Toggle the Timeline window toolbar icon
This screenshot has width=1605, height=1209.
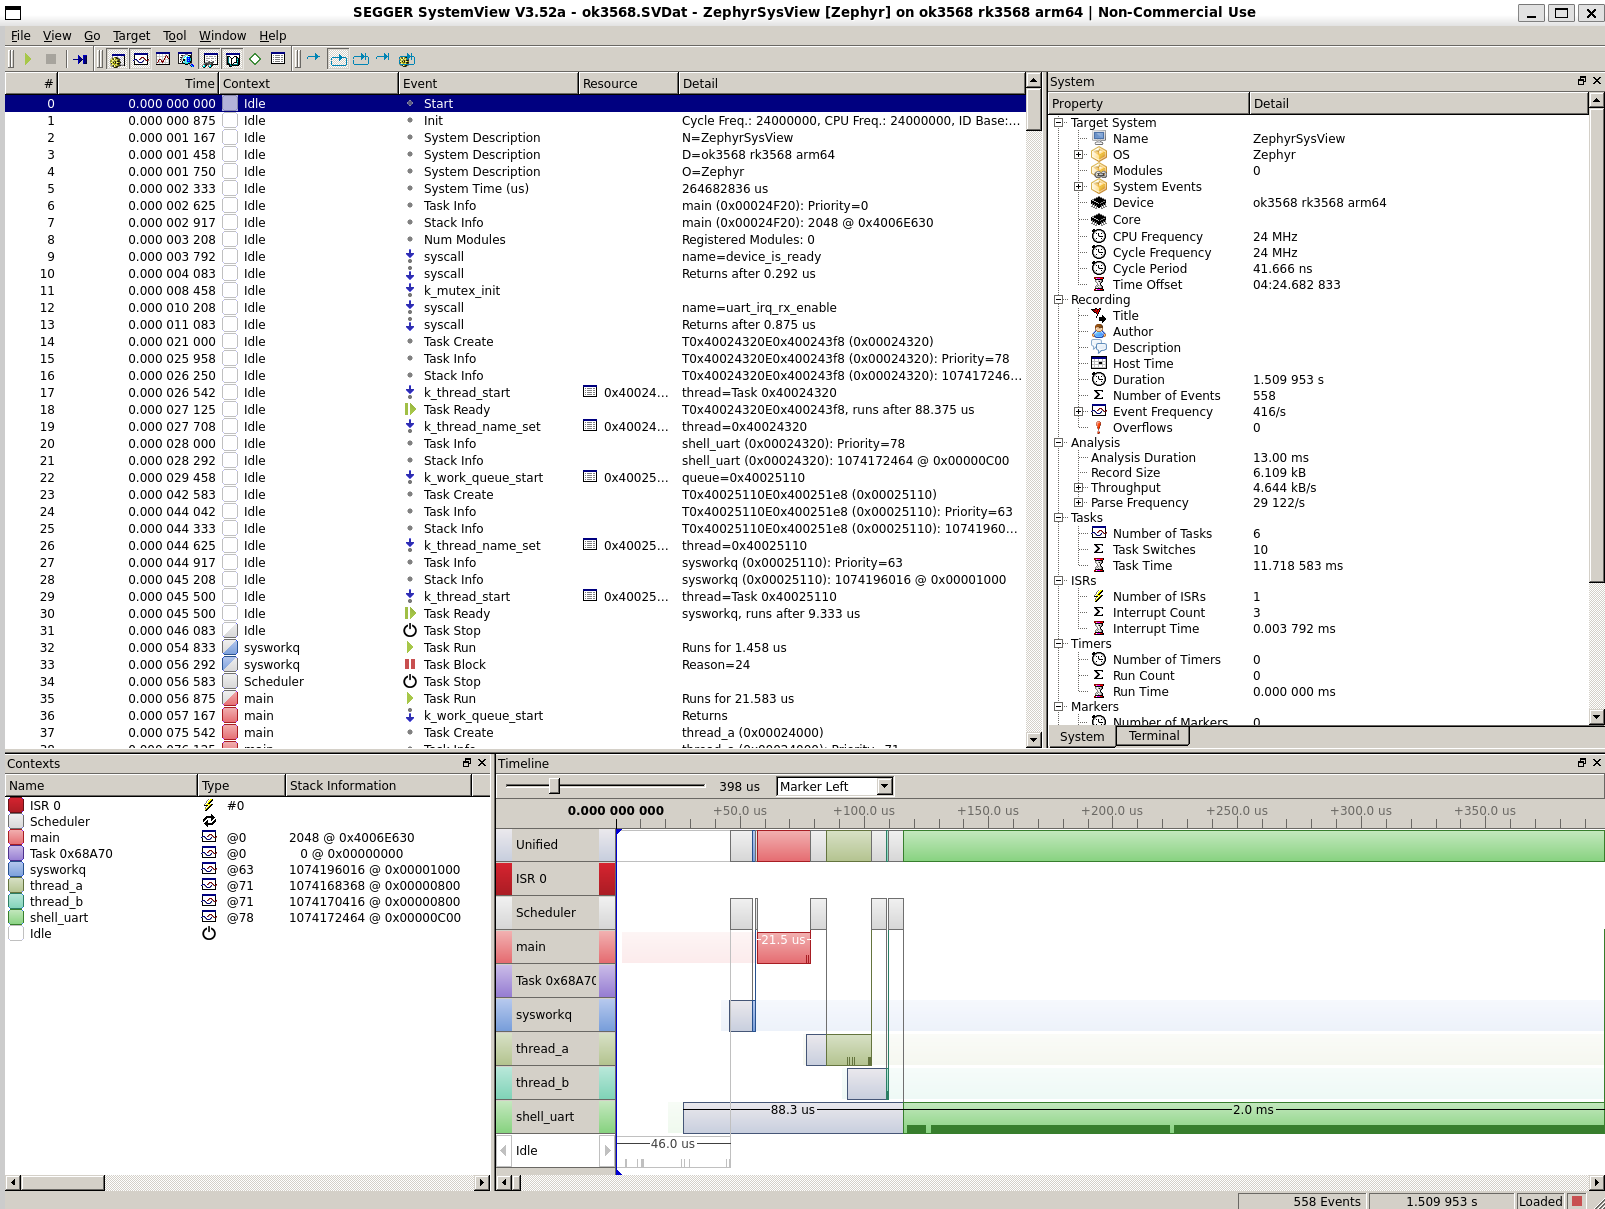click(141, 59)
